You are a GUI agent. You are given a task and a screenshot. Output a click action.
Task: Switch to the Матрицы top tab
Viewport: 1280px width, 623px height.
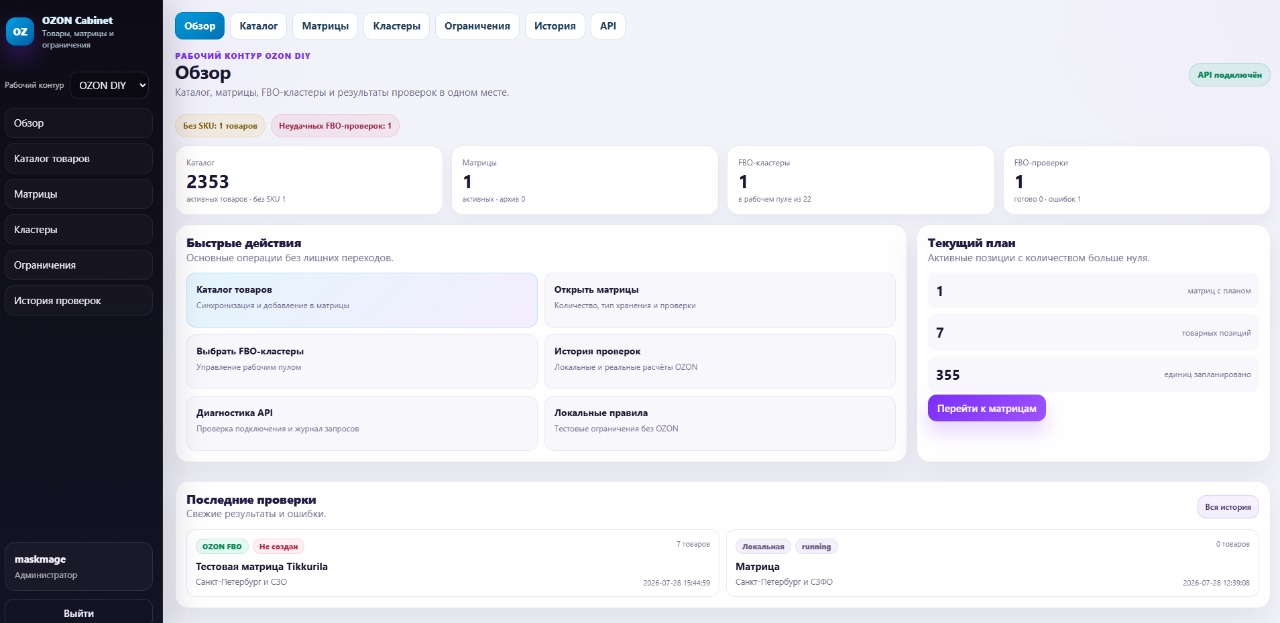coord(326,26)
